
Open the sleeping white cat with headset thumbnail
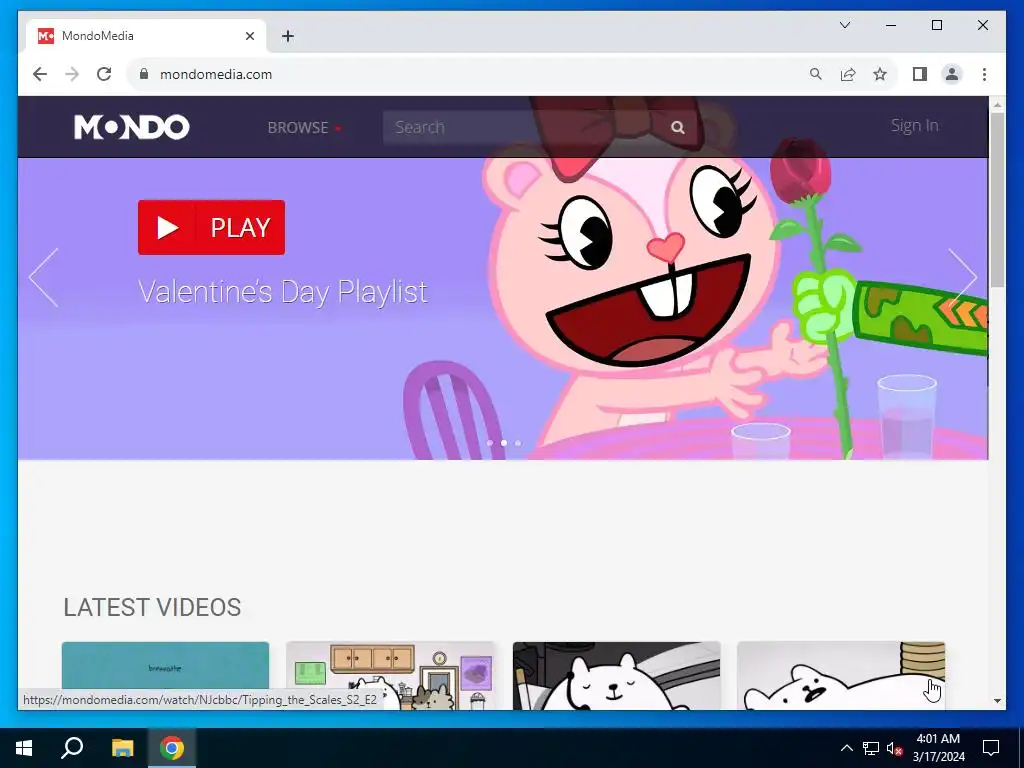tap(616, 675)
